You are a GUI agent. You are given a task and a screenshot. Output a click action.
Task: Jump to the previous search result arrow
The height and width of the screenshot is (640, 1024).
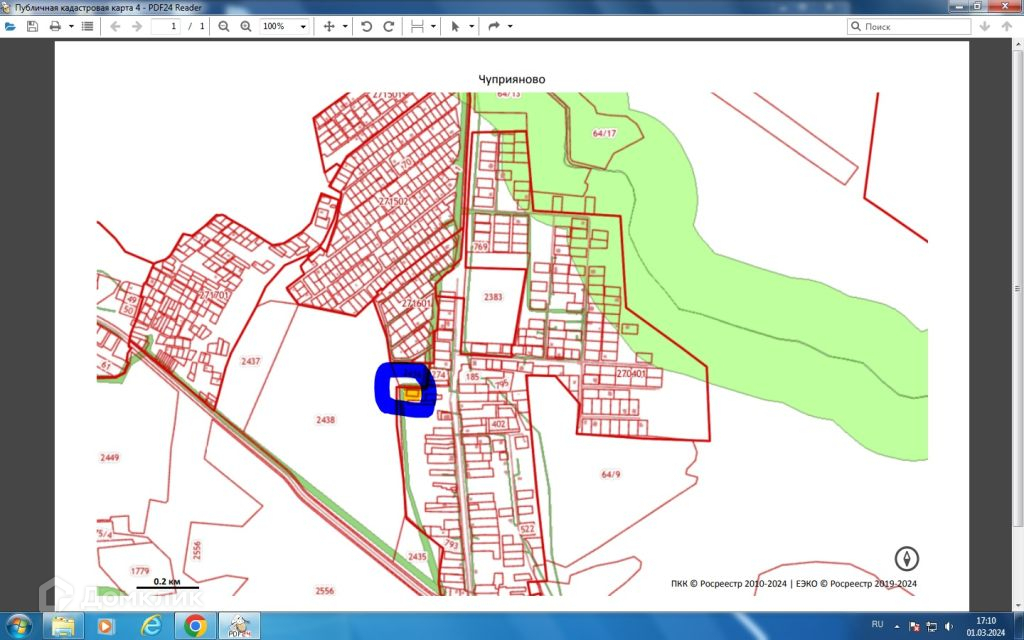pos(1006,27)
